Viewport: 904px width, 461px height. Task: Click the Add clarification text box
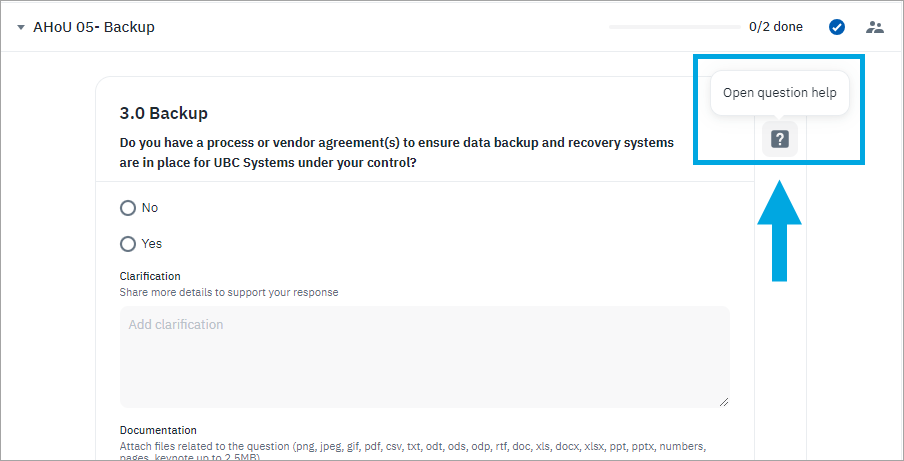pos(424,356)
